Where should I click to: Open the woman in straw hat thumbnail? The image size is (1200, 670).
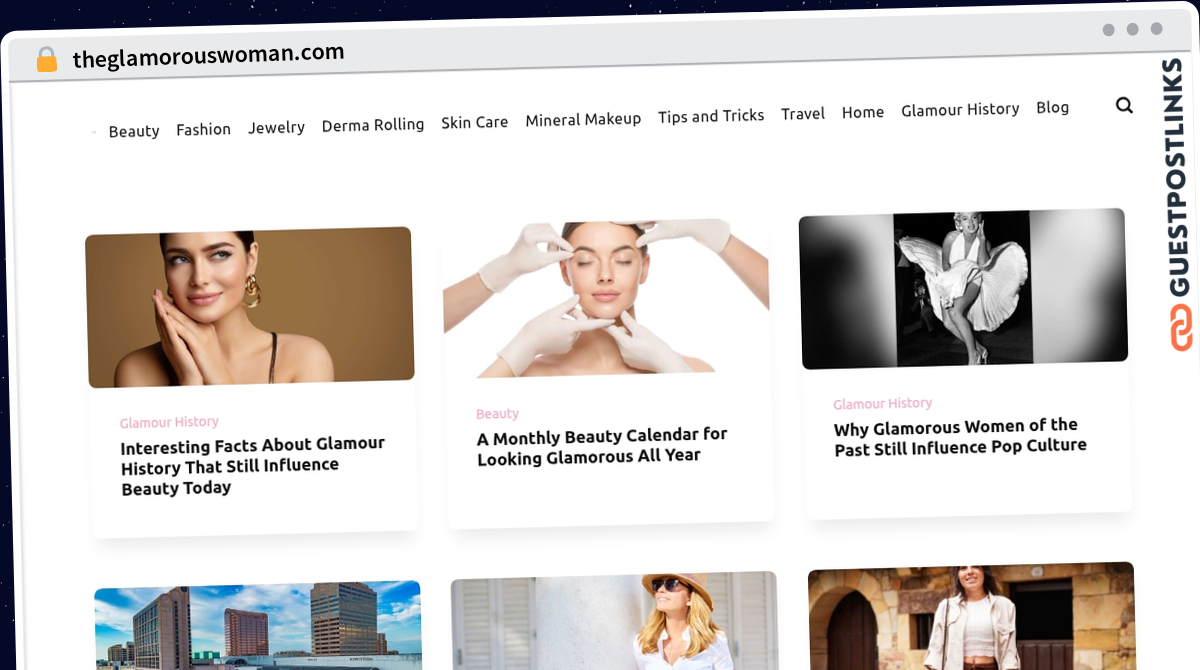(x=614, y=620)
